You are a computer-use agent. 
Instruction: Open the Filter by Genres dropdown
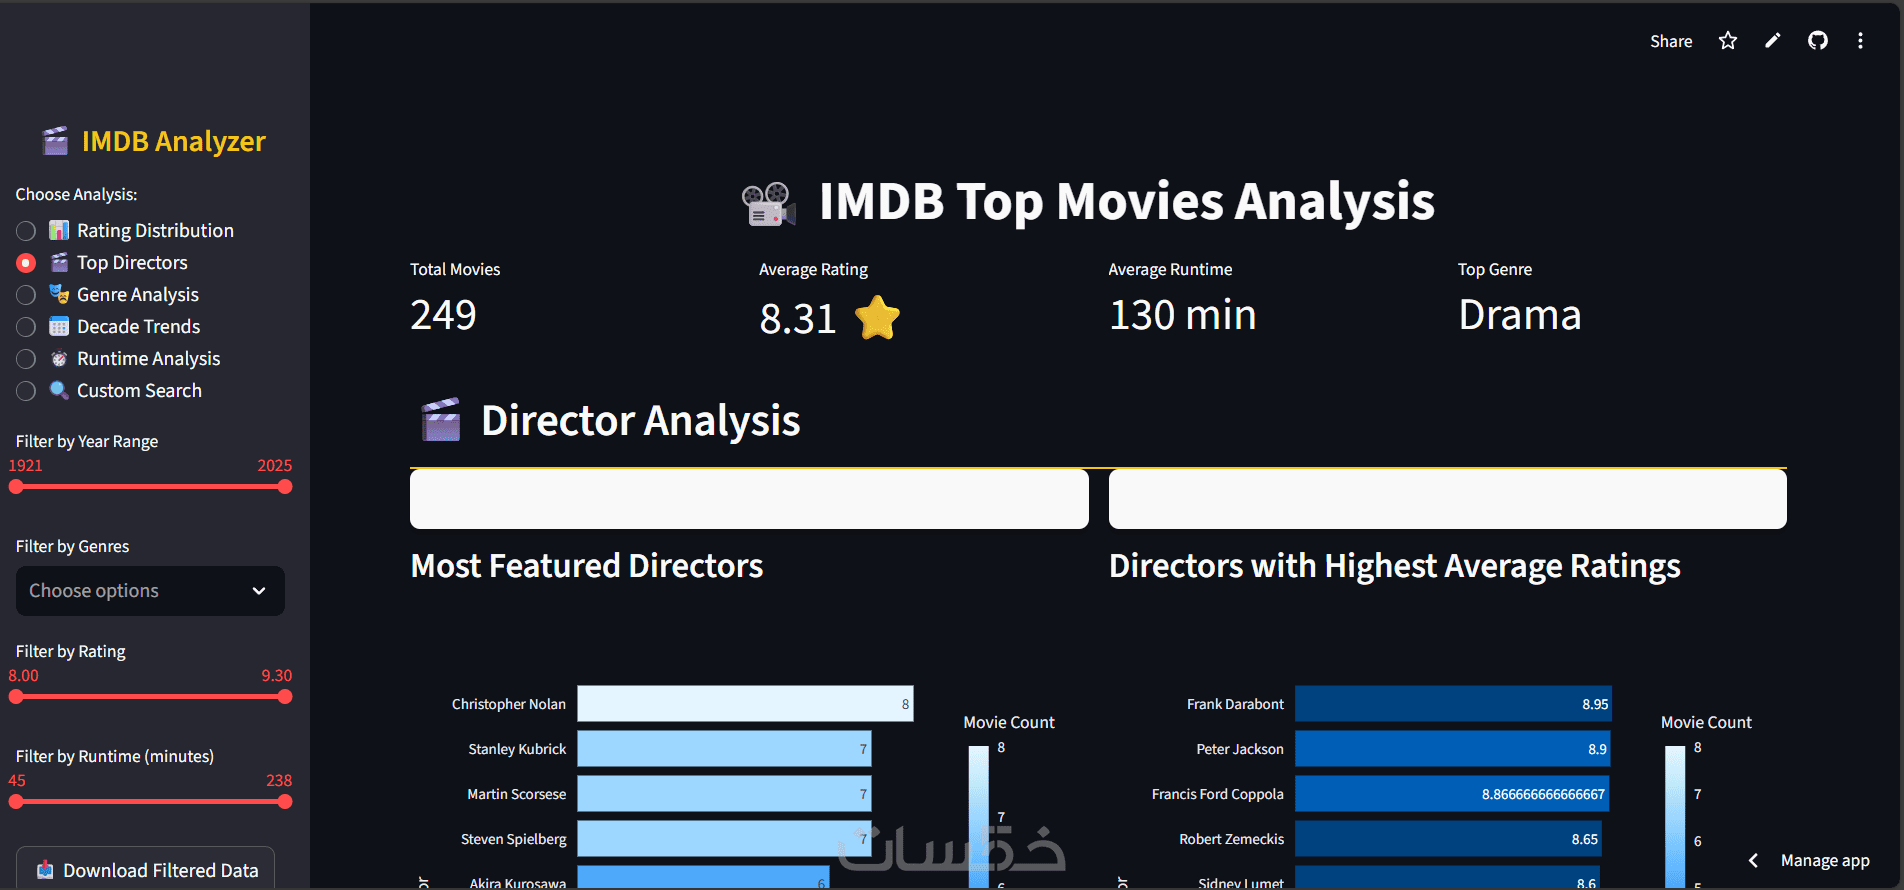click(x=150, y=591)
